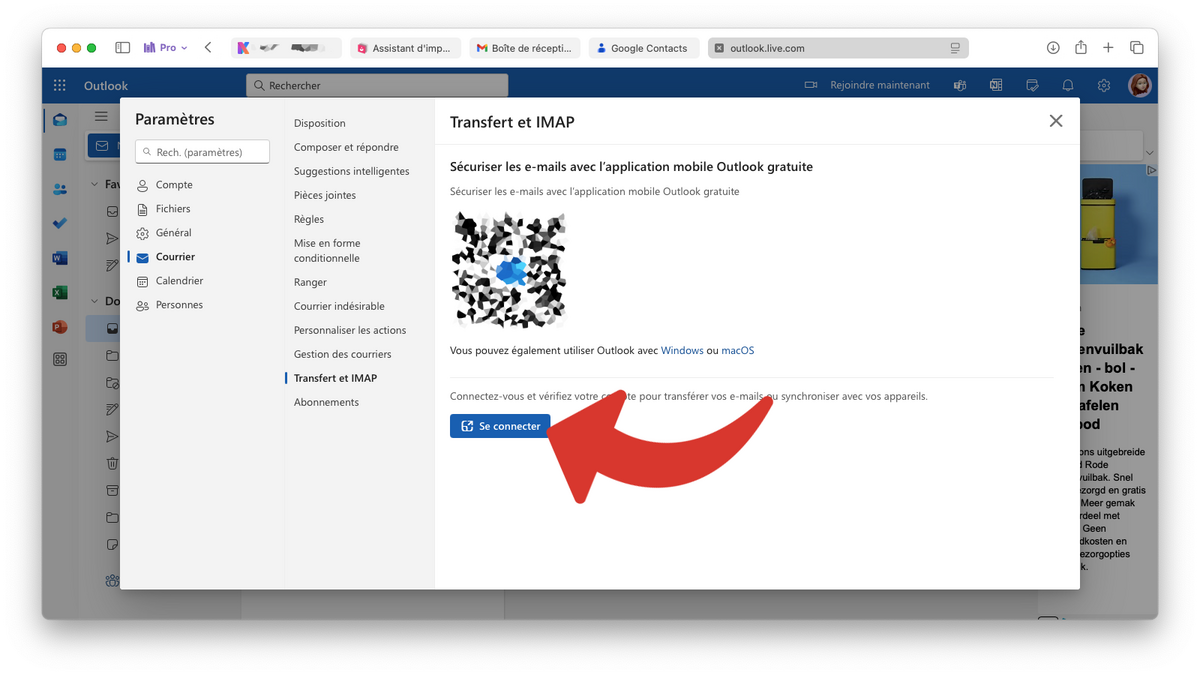Click the Outlook mobile app QR code

pyautogui.click(x=509, y=270)
